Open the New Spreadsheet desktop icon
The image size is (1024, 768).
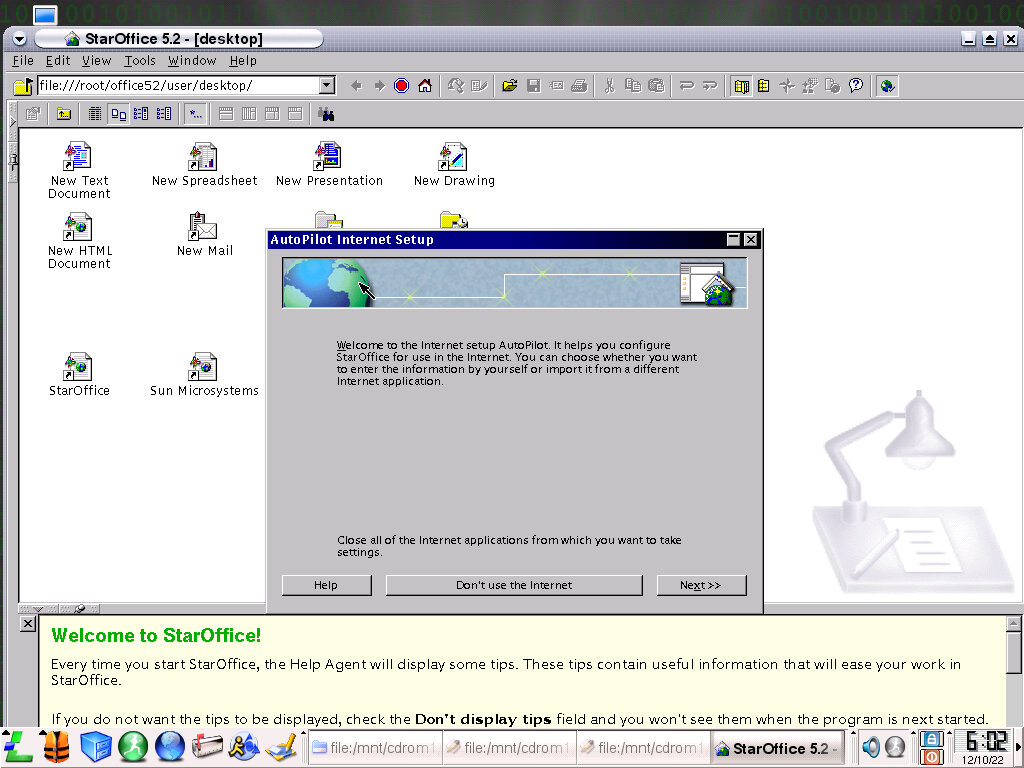pyautogui.click(x=204, y=164)
